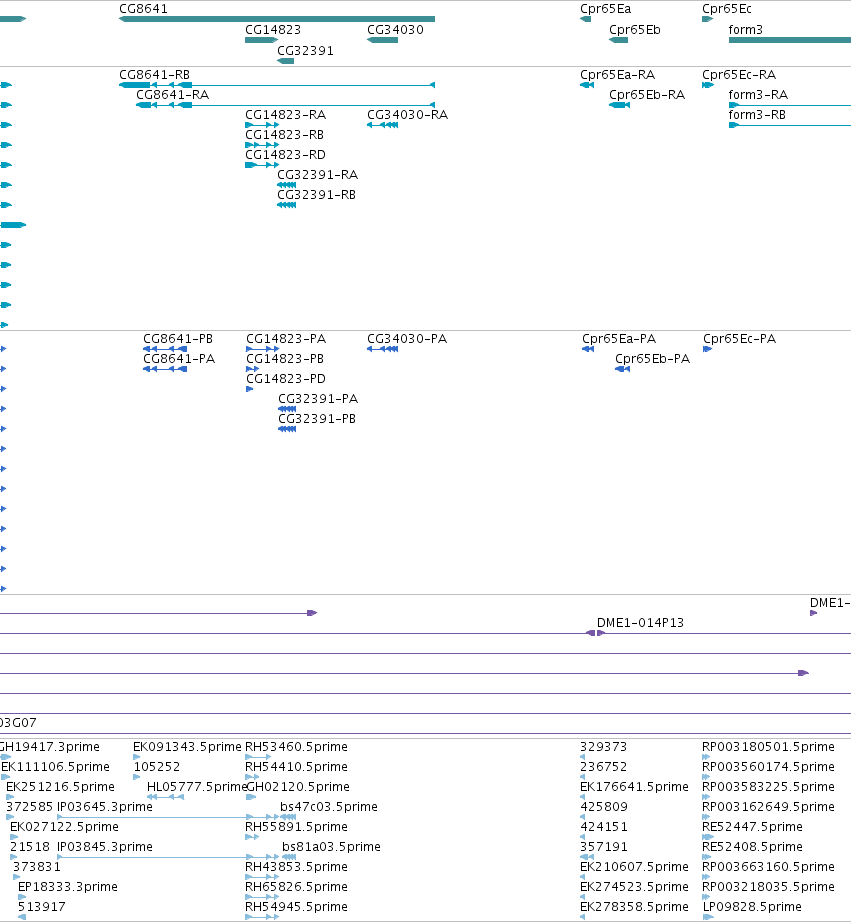Click transcript Cpr65Ec-RA
This screenshot has width=851, height=922.
(708, 85)
